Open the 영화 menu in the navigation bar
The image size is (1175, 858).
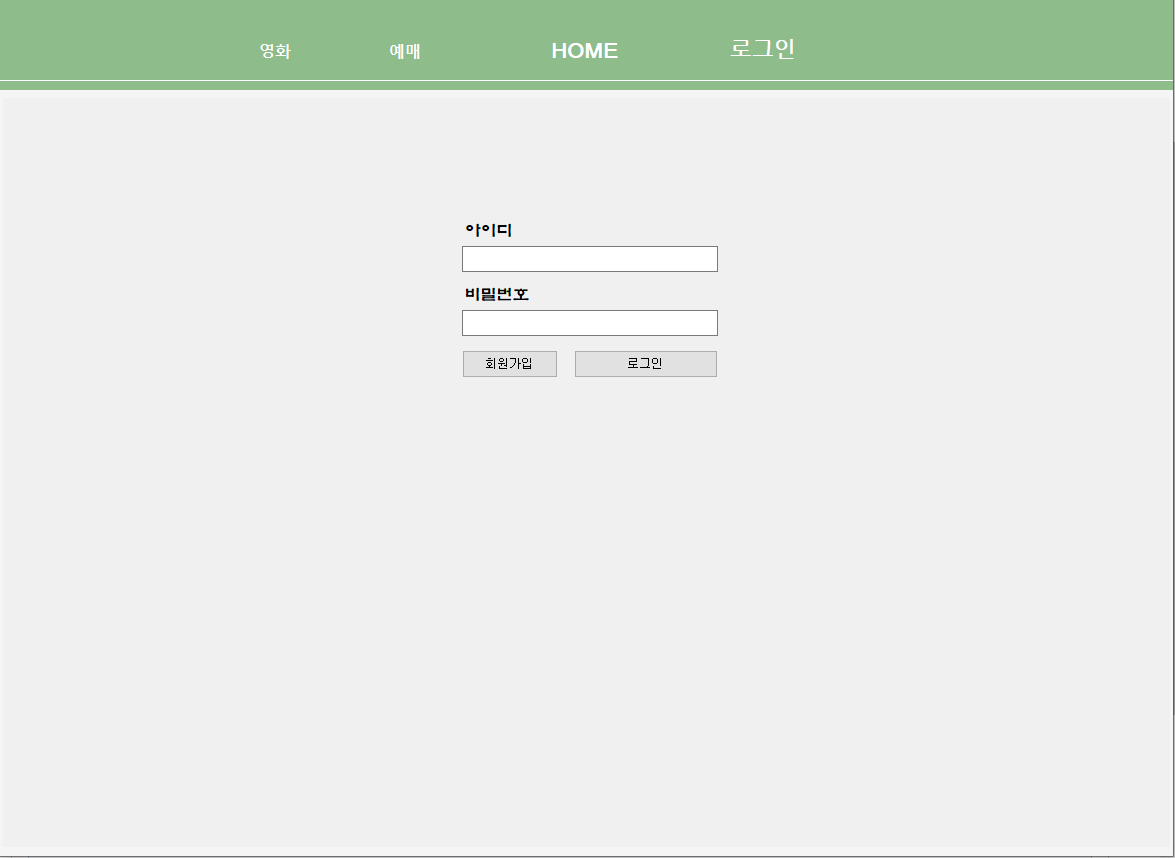[x=276, y=50]
